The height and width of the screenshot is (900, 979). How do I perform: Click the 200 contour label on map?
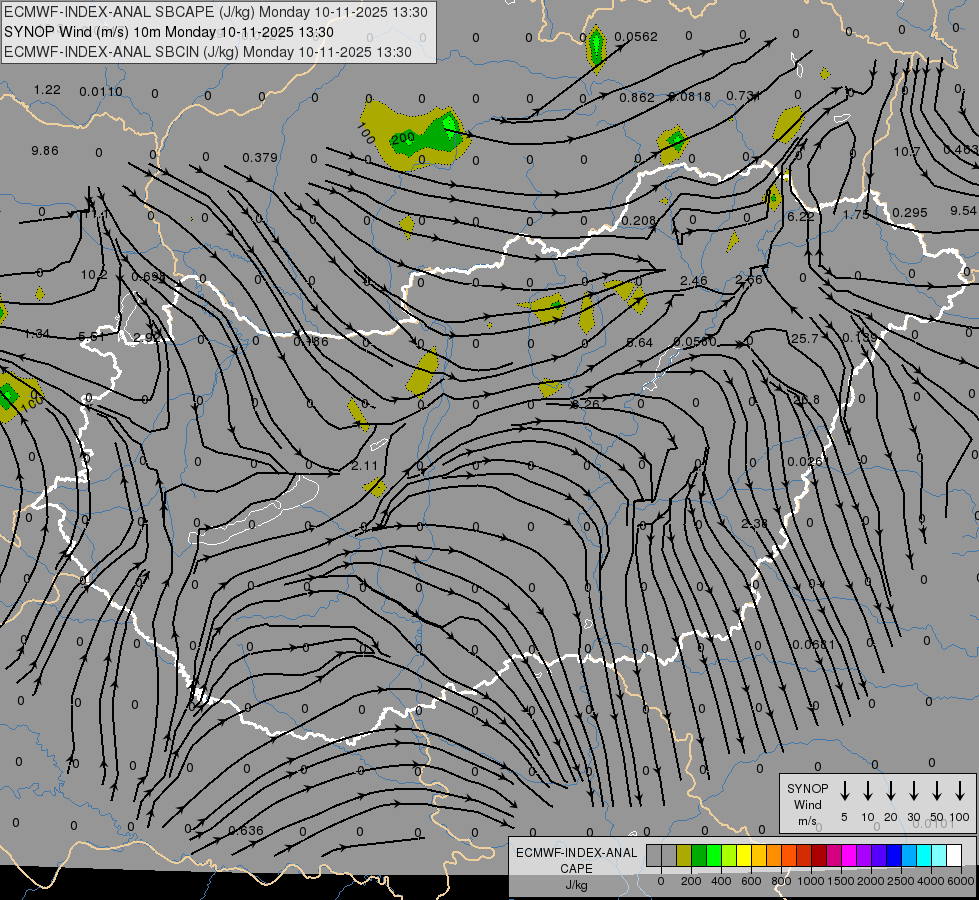pos(403,137)
